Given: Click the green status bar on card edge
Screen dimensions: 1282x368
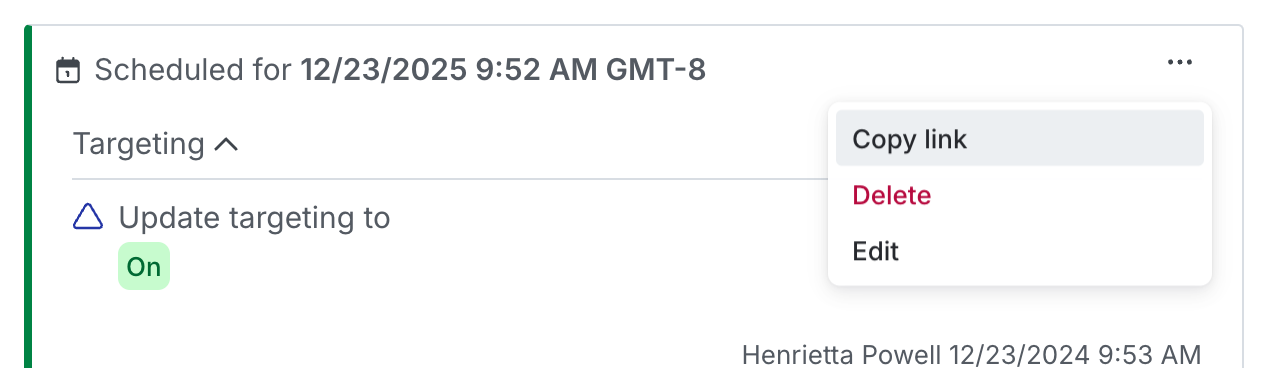Looking at the screenshot, I should [28, 197].
